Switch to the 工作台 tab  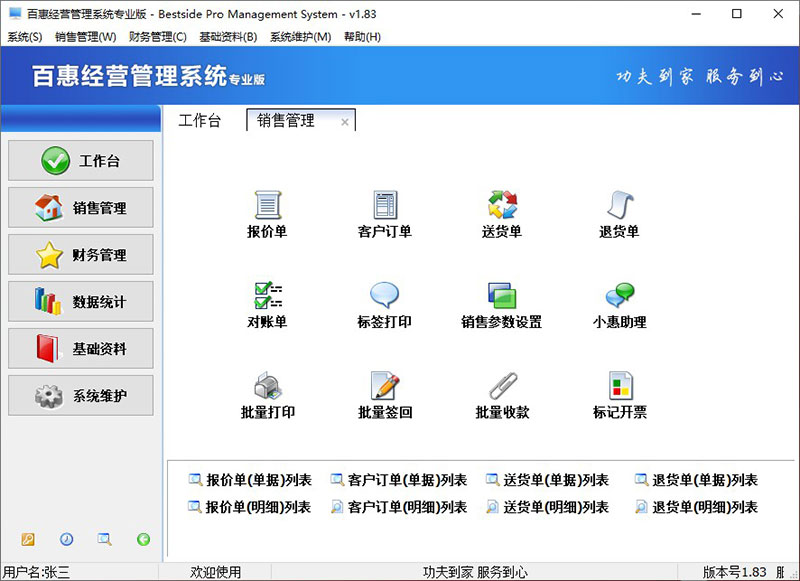coord(199,121)
